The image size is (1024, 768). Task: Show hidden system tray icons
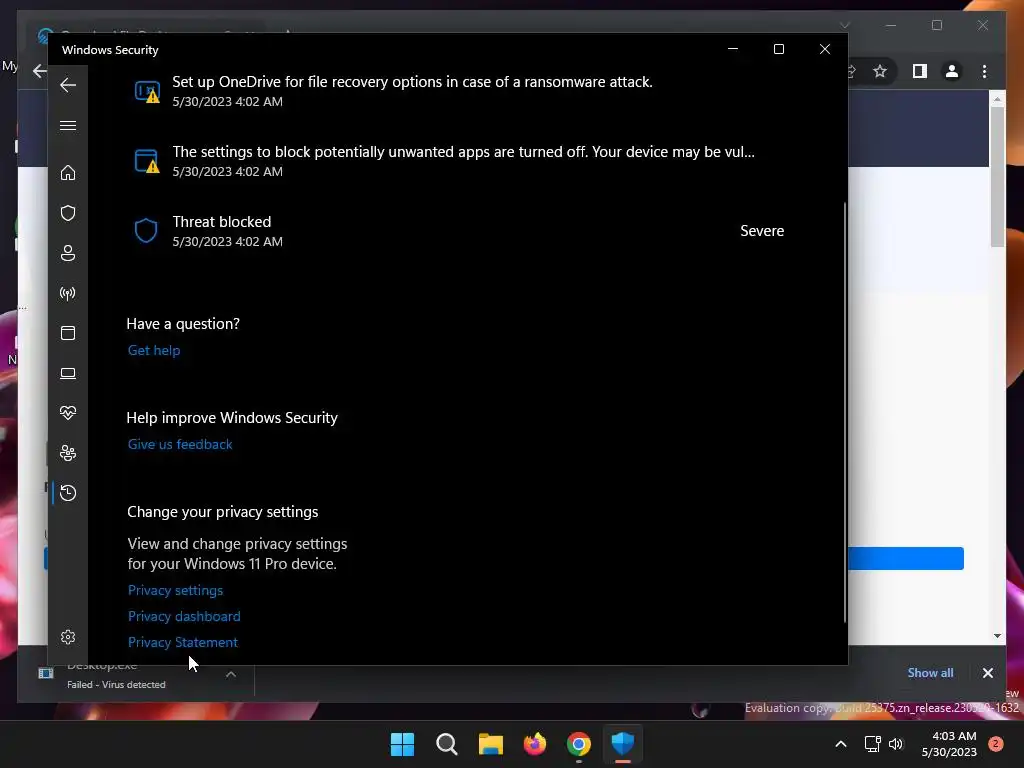point(841,744)
